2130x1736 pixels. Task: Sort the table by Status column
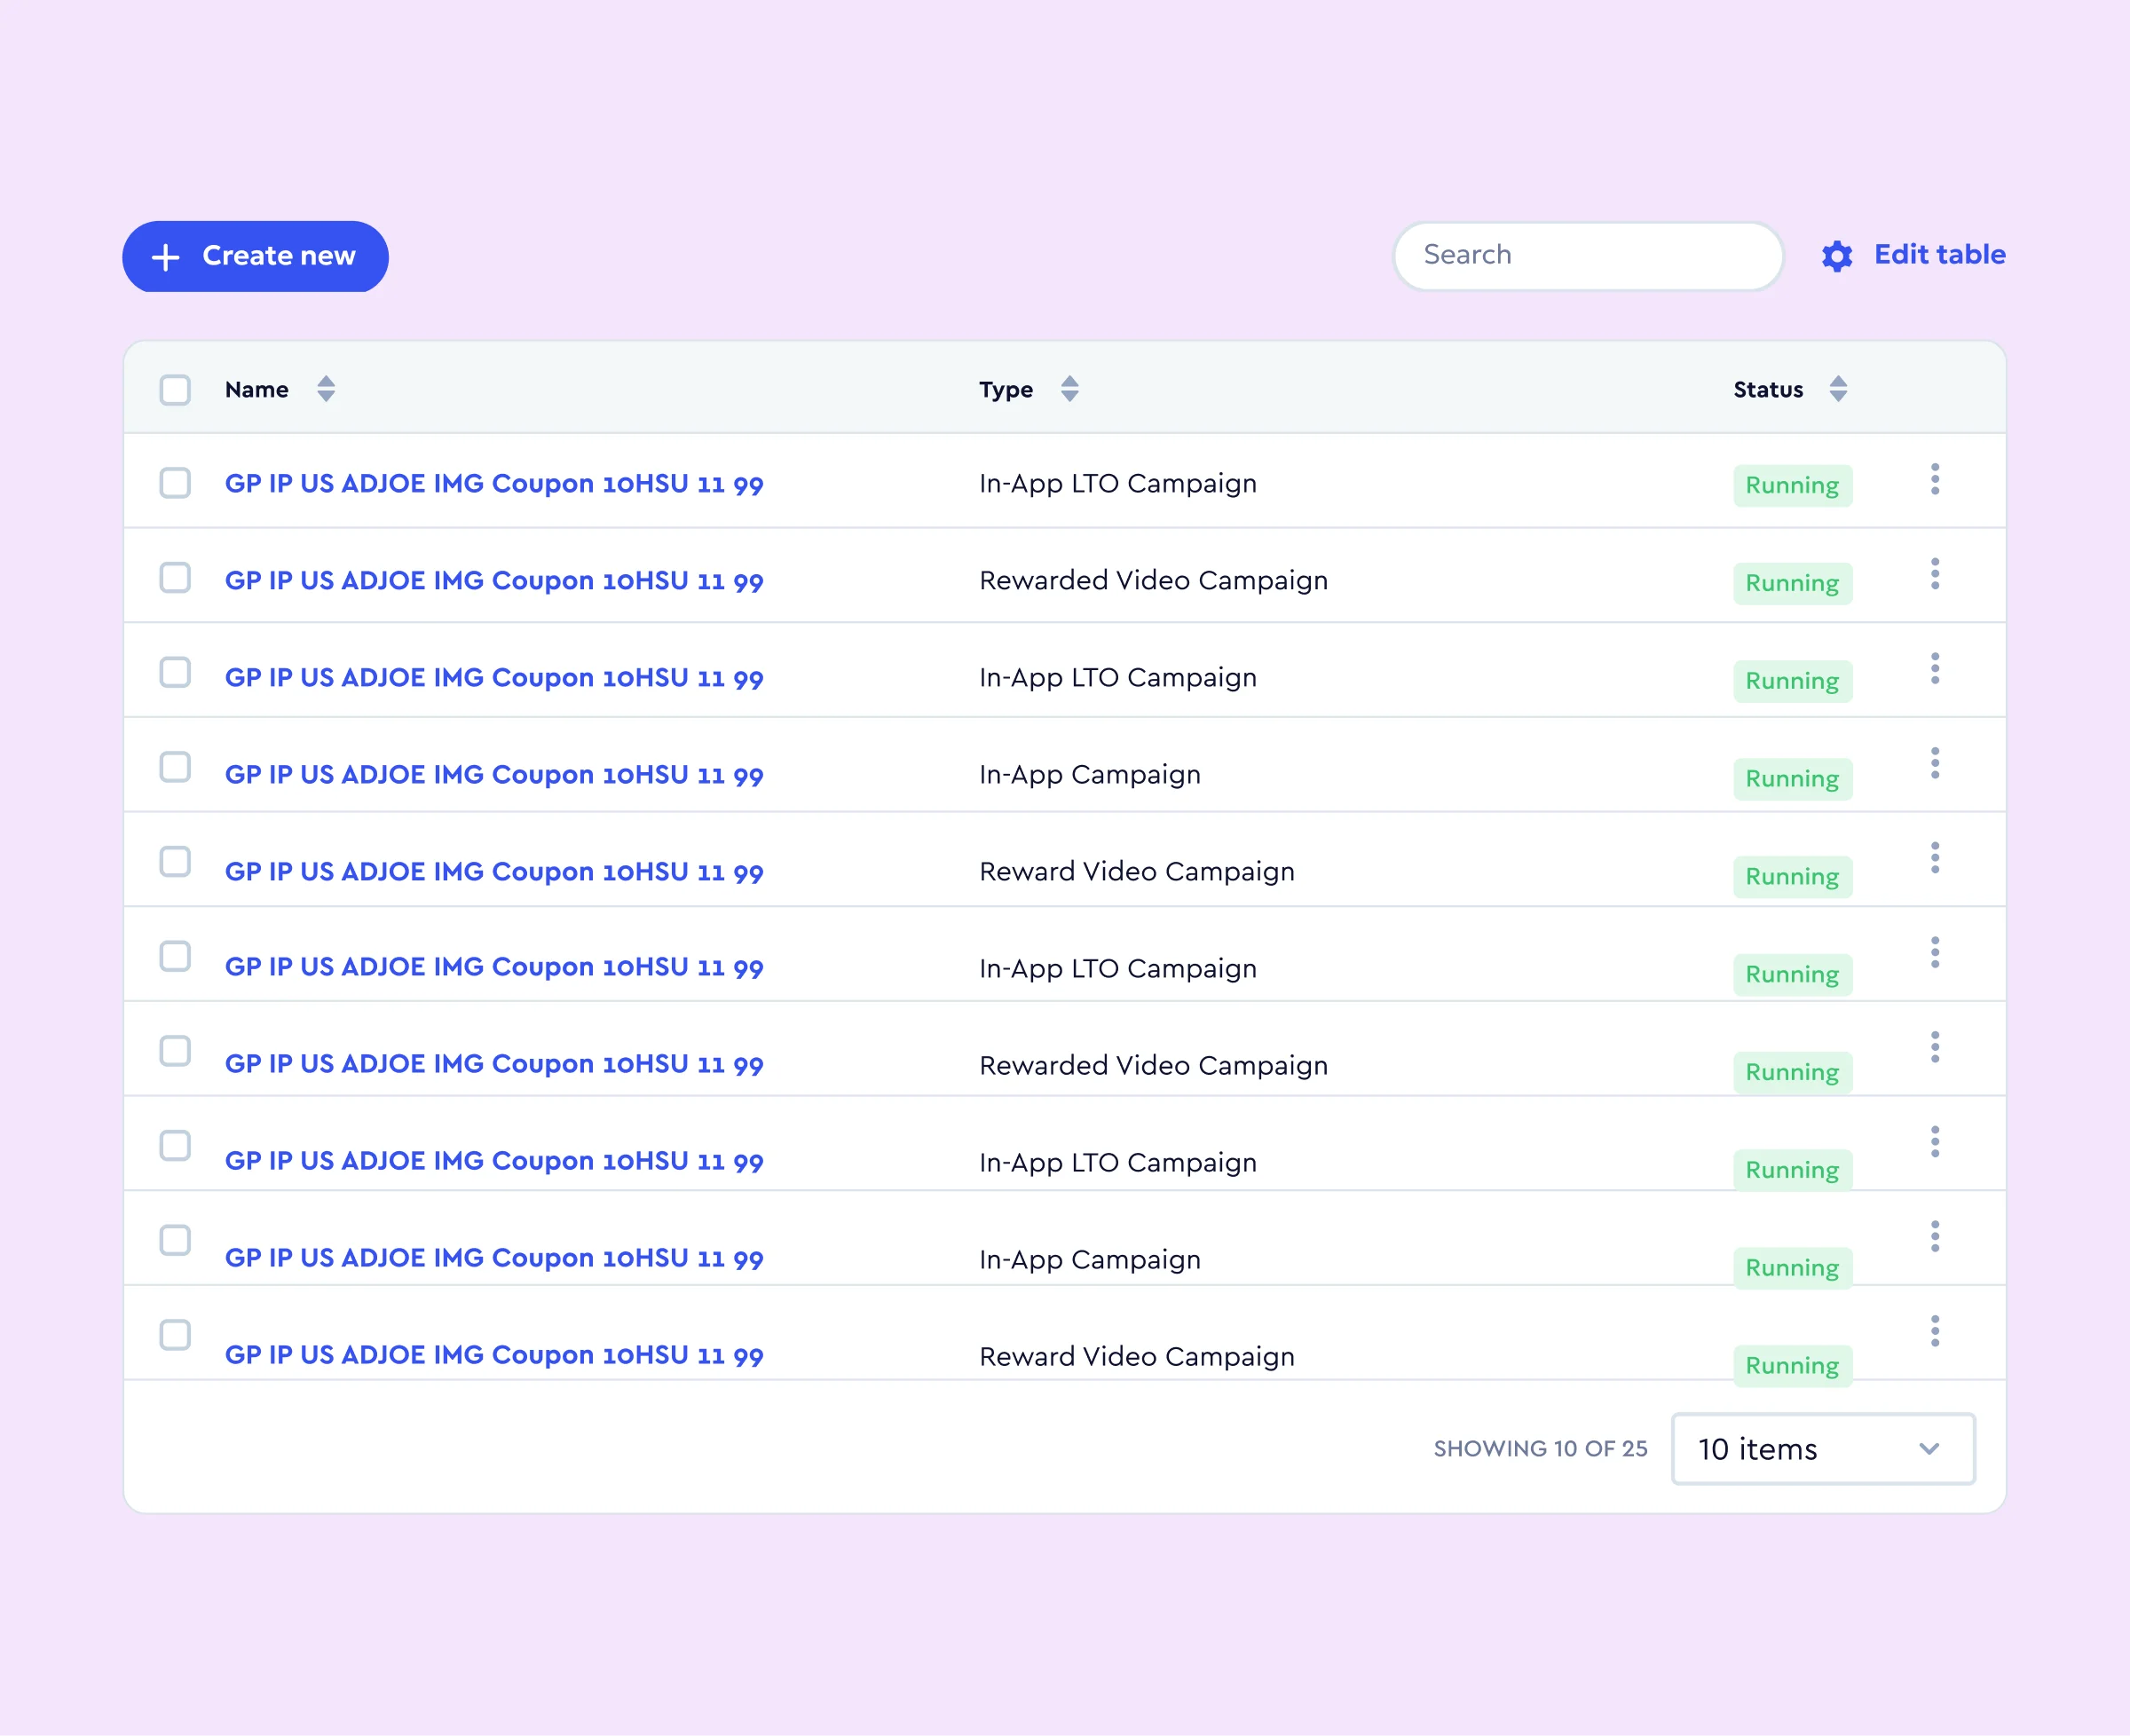[1839, 389]
